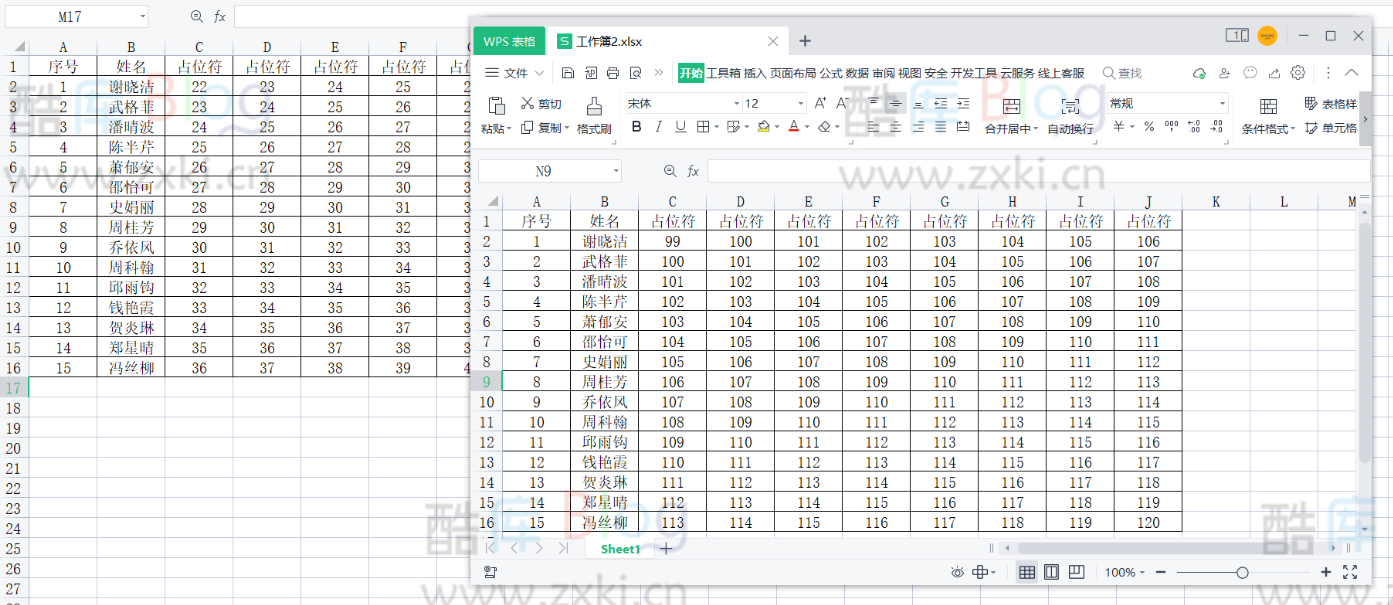The width and height of the screenshot is (1393, 605).
Task: Open the 文件 menu dropdown
Action: point(515,73)
